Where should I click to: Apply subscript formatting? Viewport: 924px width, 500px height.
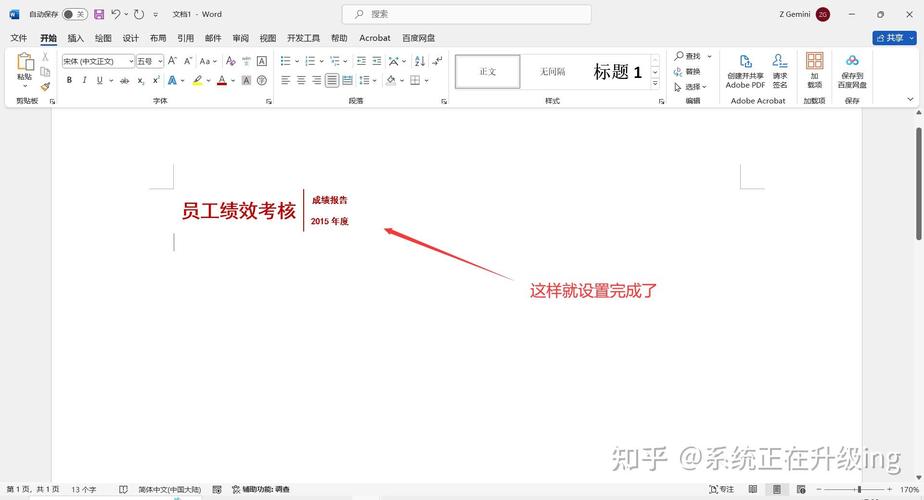(141, 80)
